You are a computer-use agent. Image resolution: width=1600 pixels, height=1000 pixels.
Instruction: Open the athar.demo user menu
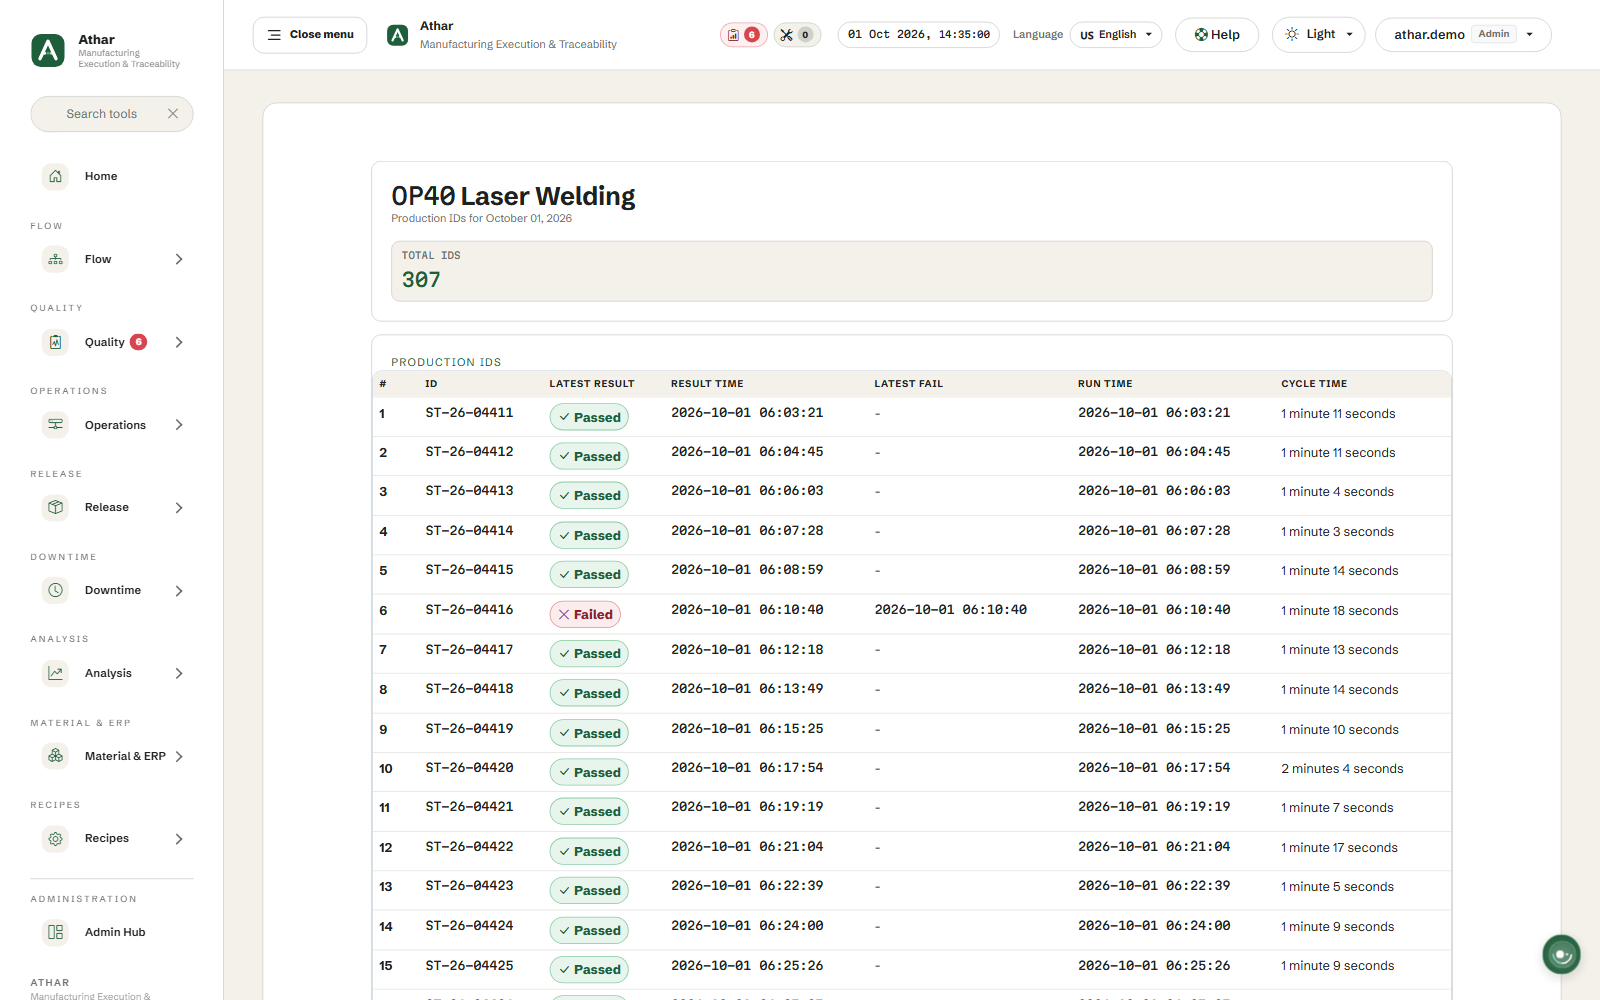pyautogui.click(x=1463, y=35)
